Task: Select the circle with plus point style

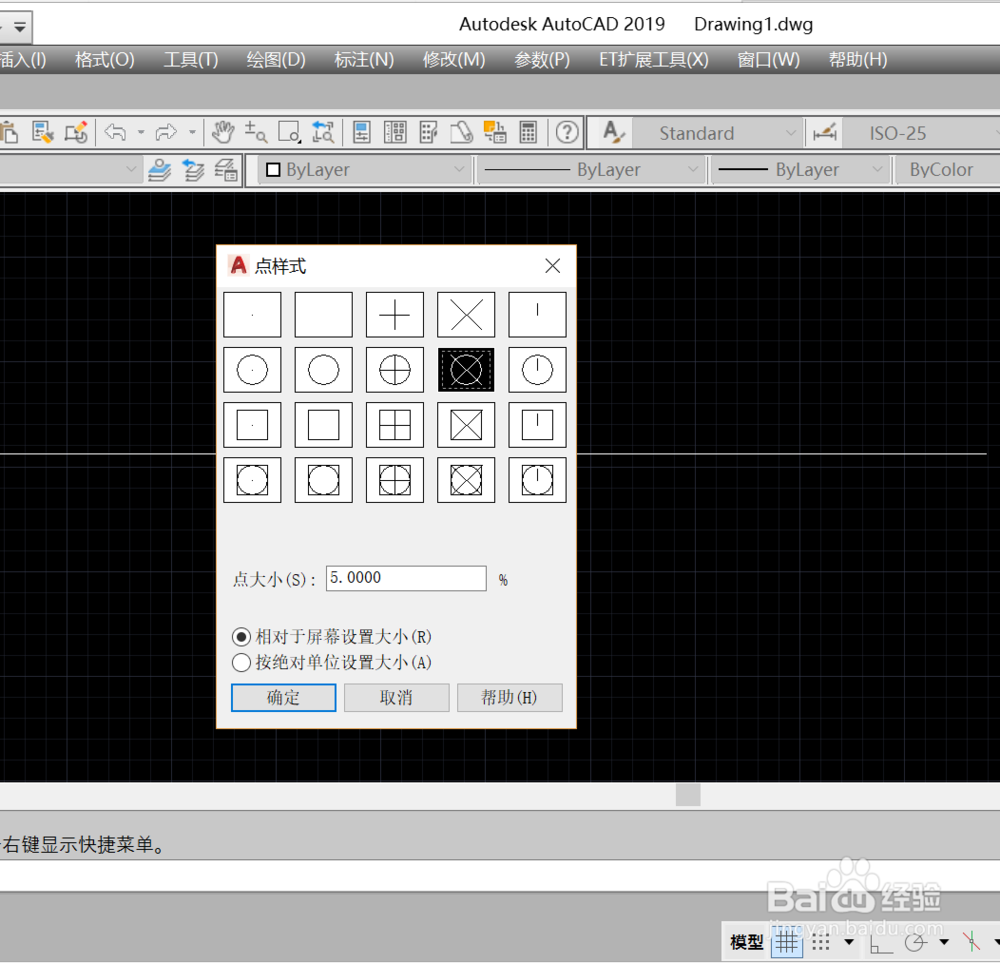Action: 395,370
